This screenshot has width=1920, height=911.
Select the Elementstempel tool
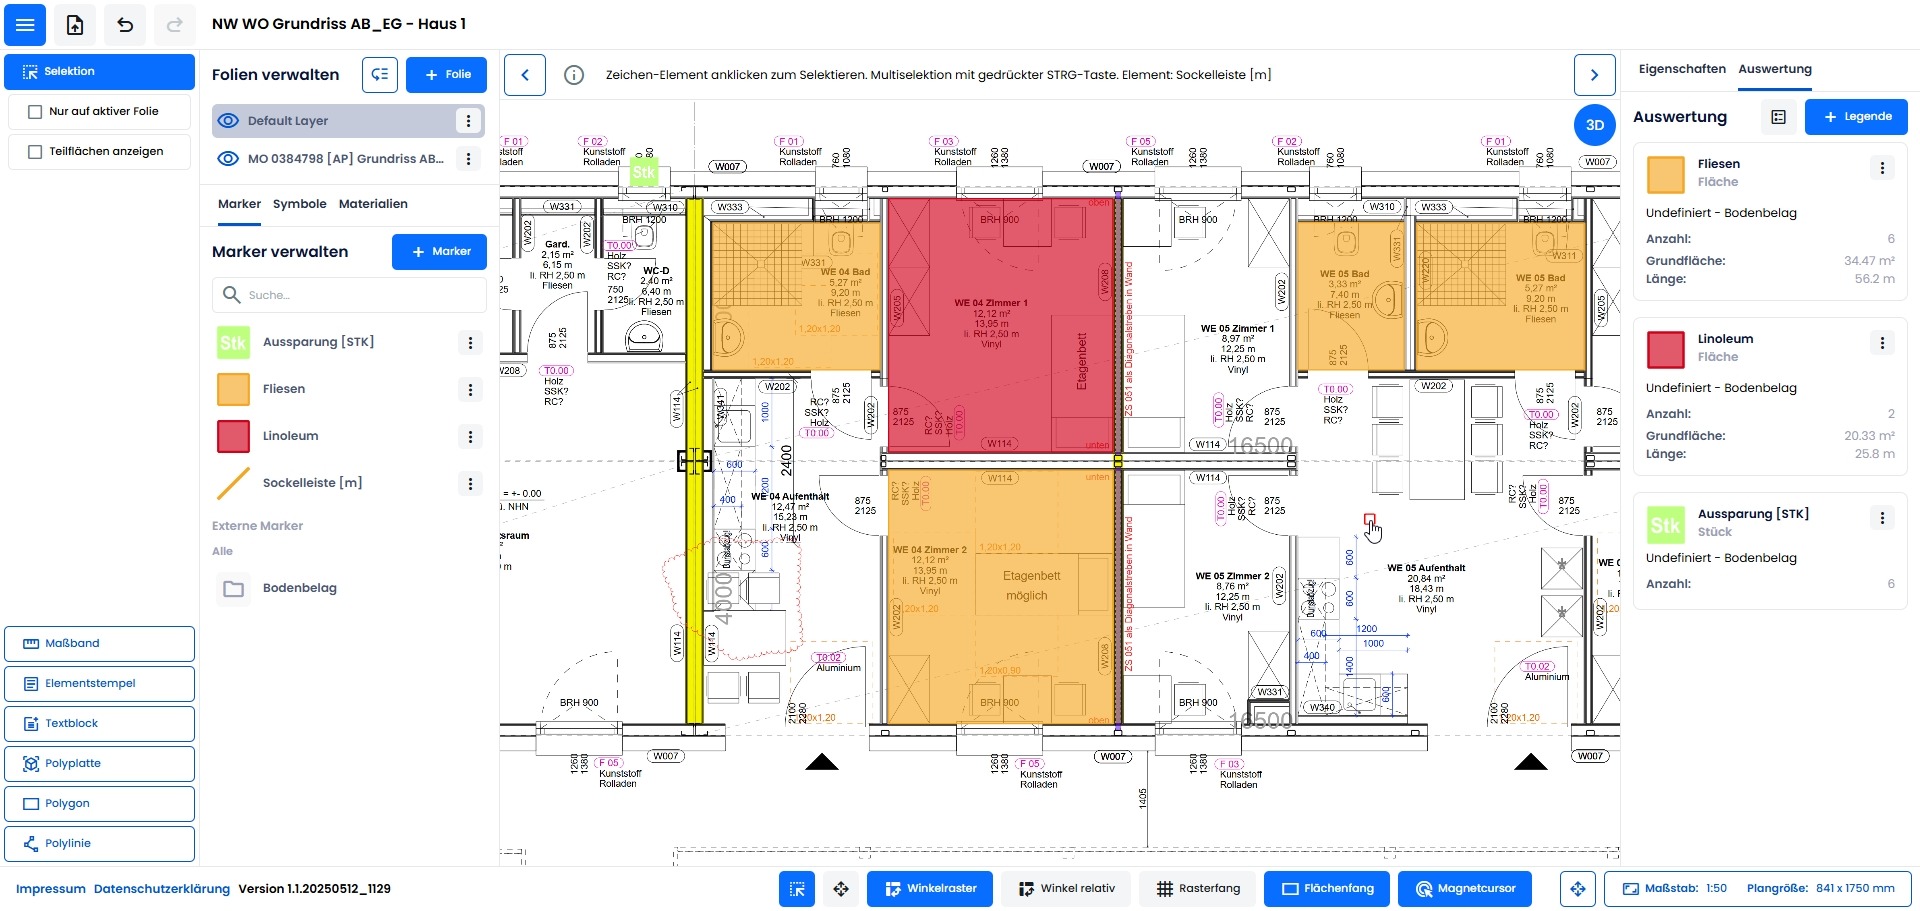point(99,684)
